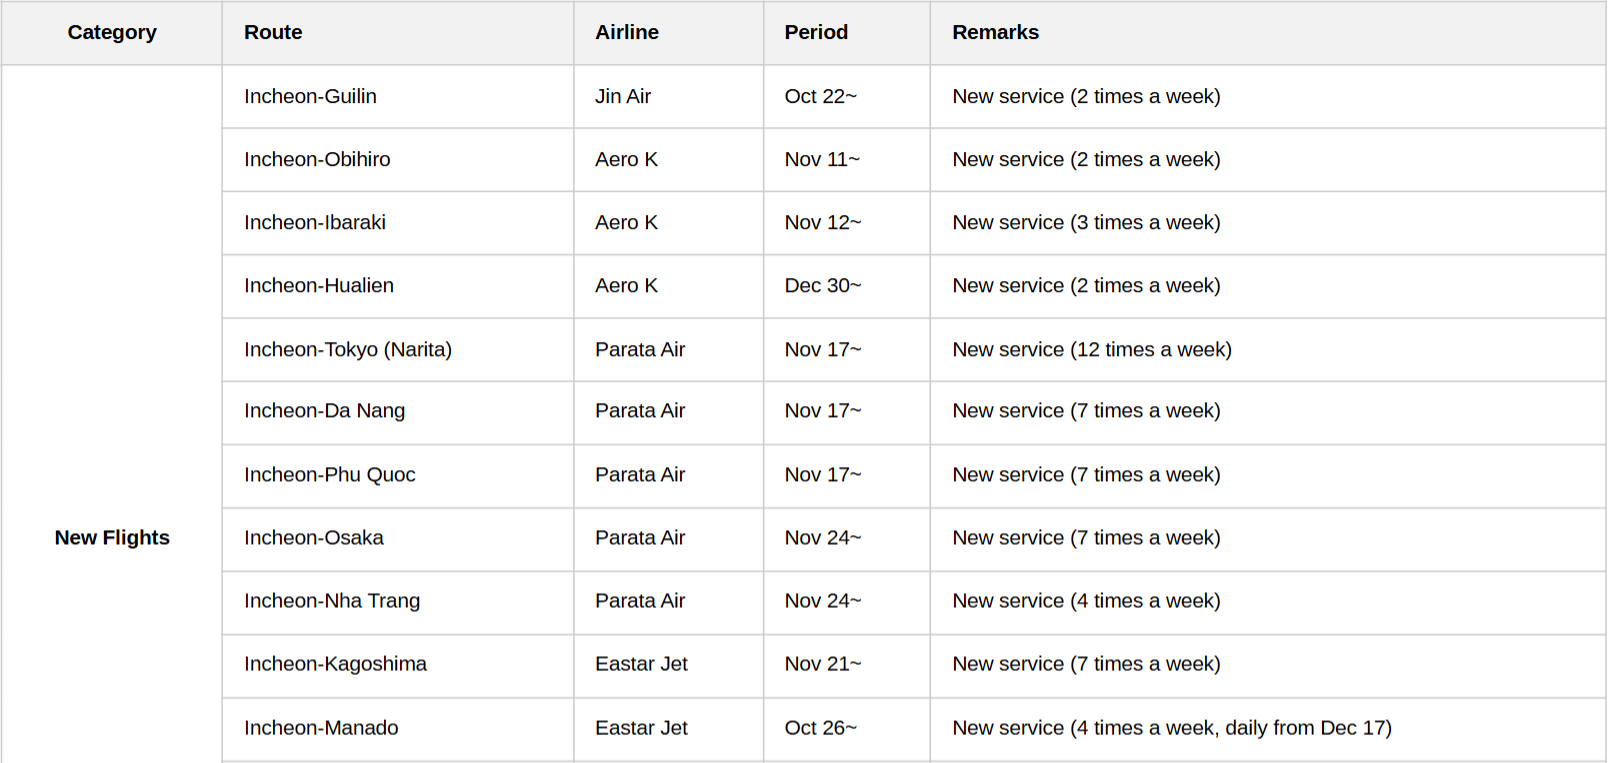Select the Incheon-Ibaraki route
This screenshot has width=1611, height=763.
[314, 222]
